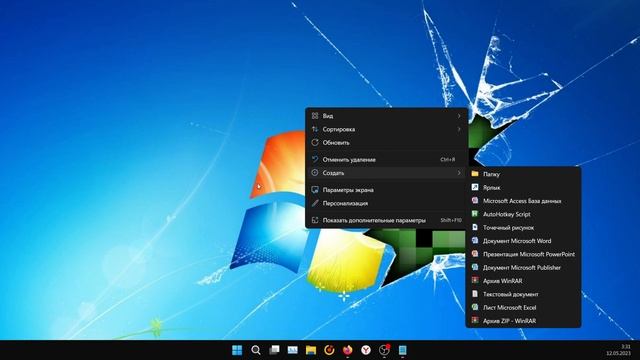Launch Firefox from taskbar

(x=348, y=350)
